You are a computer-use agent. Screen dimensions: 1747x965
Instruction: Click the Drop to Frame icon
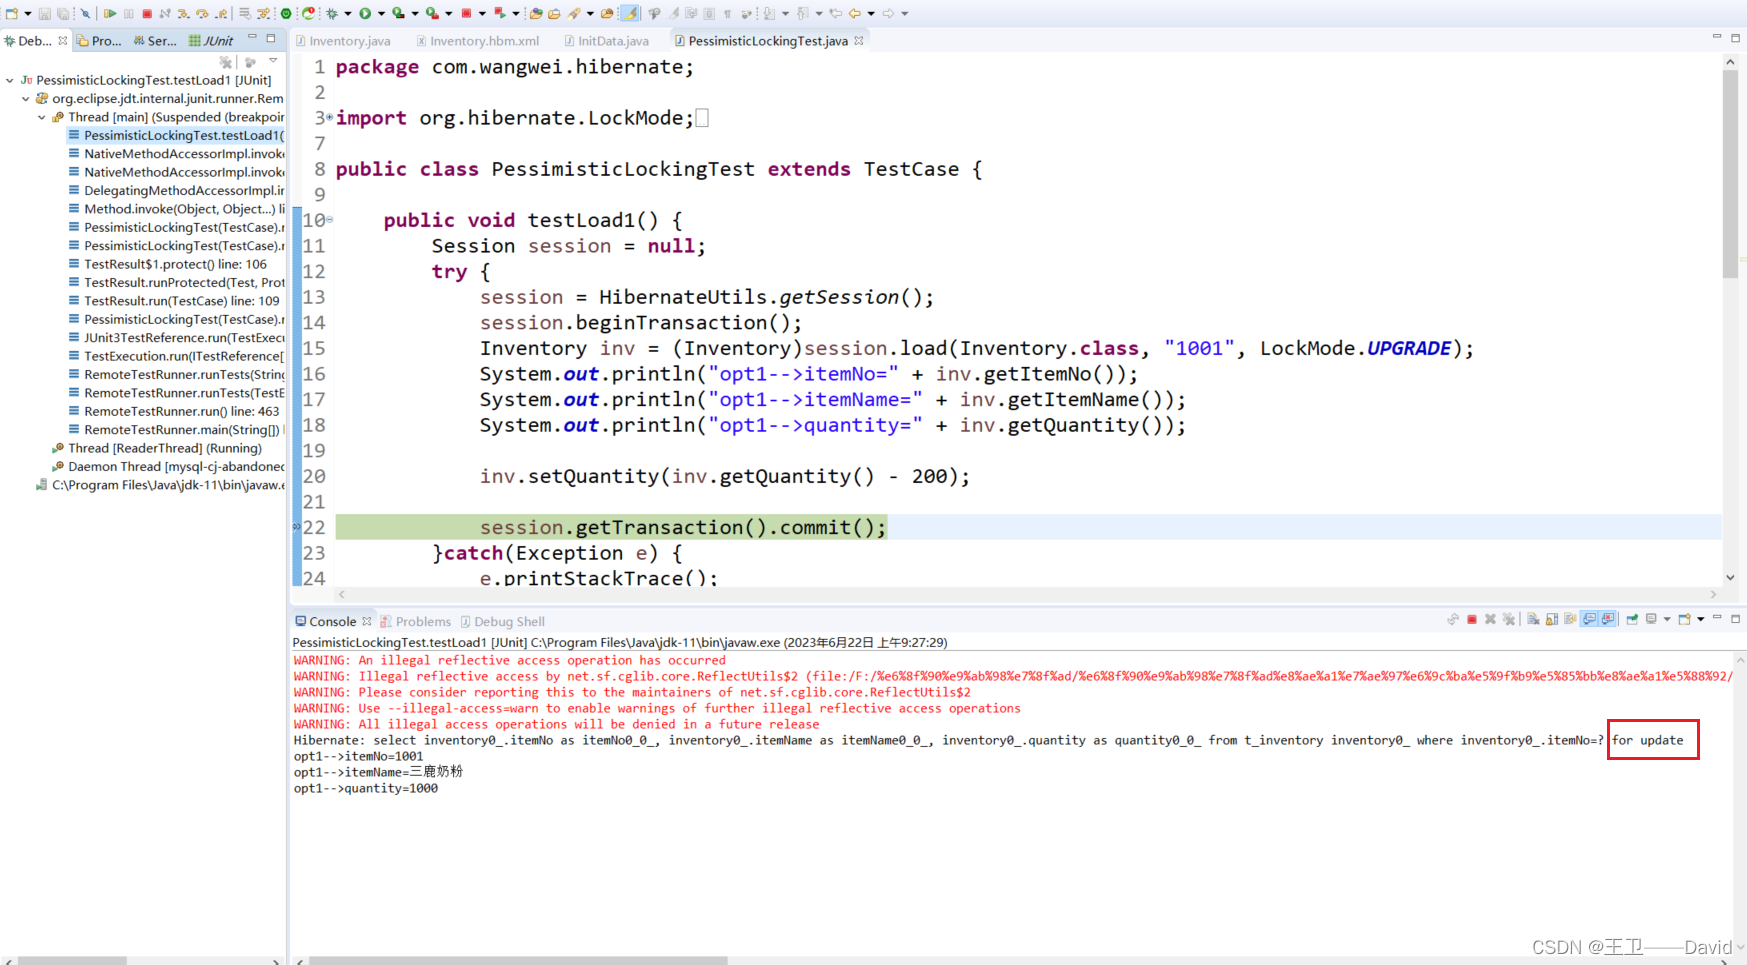[244, 13]
